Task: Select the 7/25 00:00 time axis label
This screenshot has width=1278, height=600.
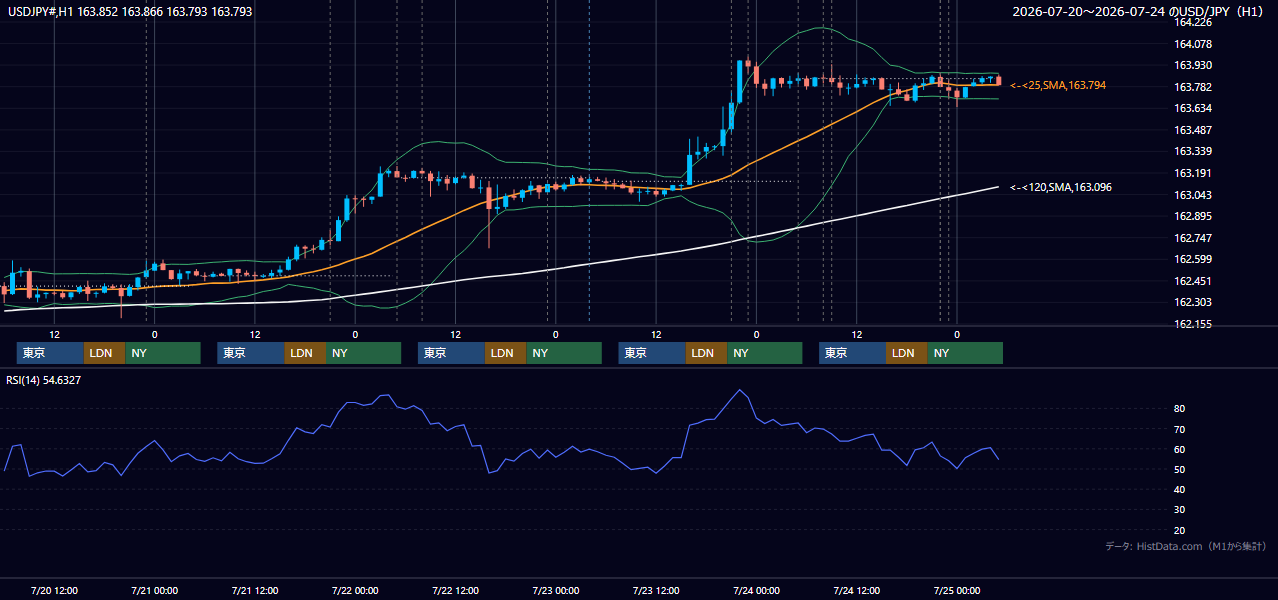Action: [956, 590]
